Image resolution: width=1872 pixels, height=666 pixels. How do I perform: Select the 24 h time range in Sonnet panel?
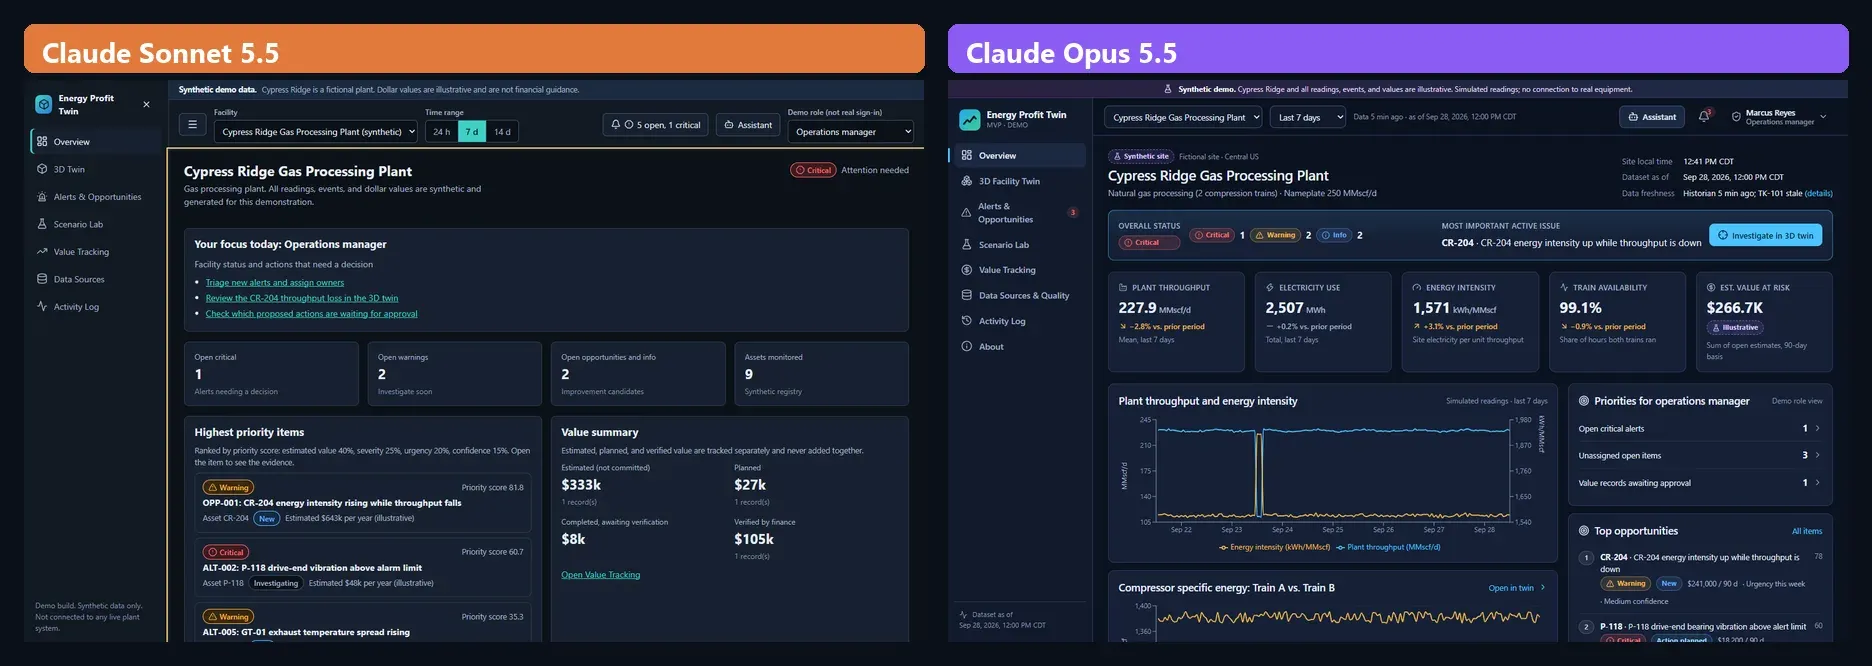441,131
